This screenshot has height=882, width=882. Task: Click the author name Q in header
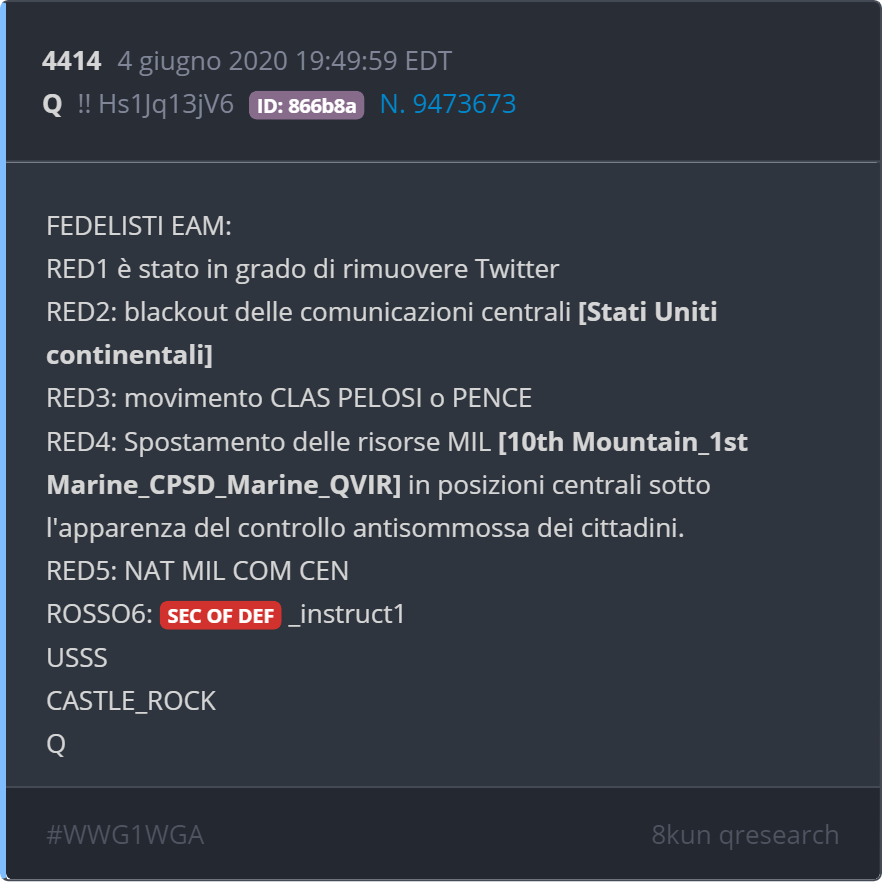(53, 105)
